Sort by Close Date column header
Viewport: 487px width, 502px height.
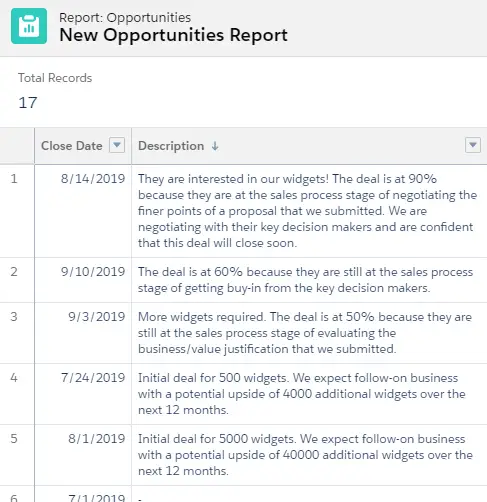(x=72, y=146)
